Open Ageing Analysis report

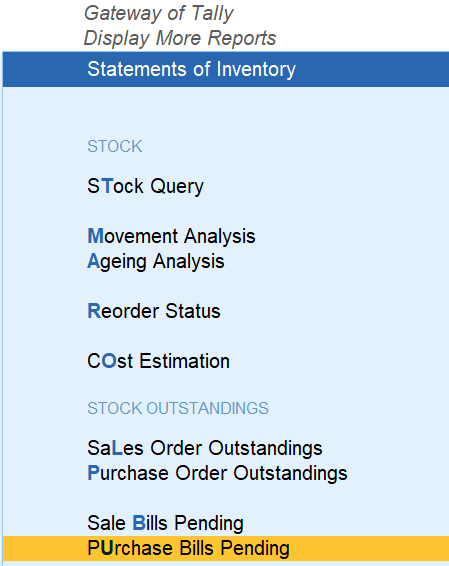pyautogui.click(x=156, y=262)
